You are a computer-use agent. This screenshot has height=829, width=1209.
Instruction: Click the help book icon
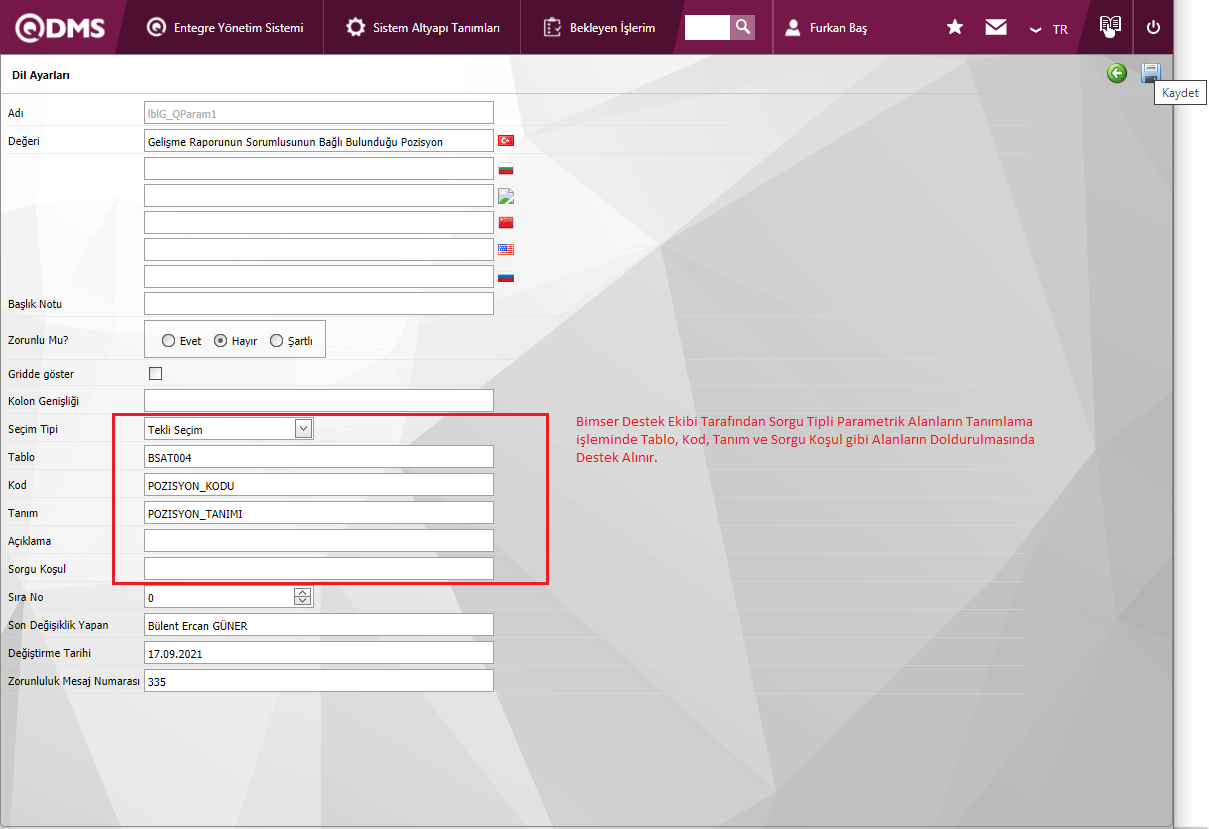[x=1110, y=27]
